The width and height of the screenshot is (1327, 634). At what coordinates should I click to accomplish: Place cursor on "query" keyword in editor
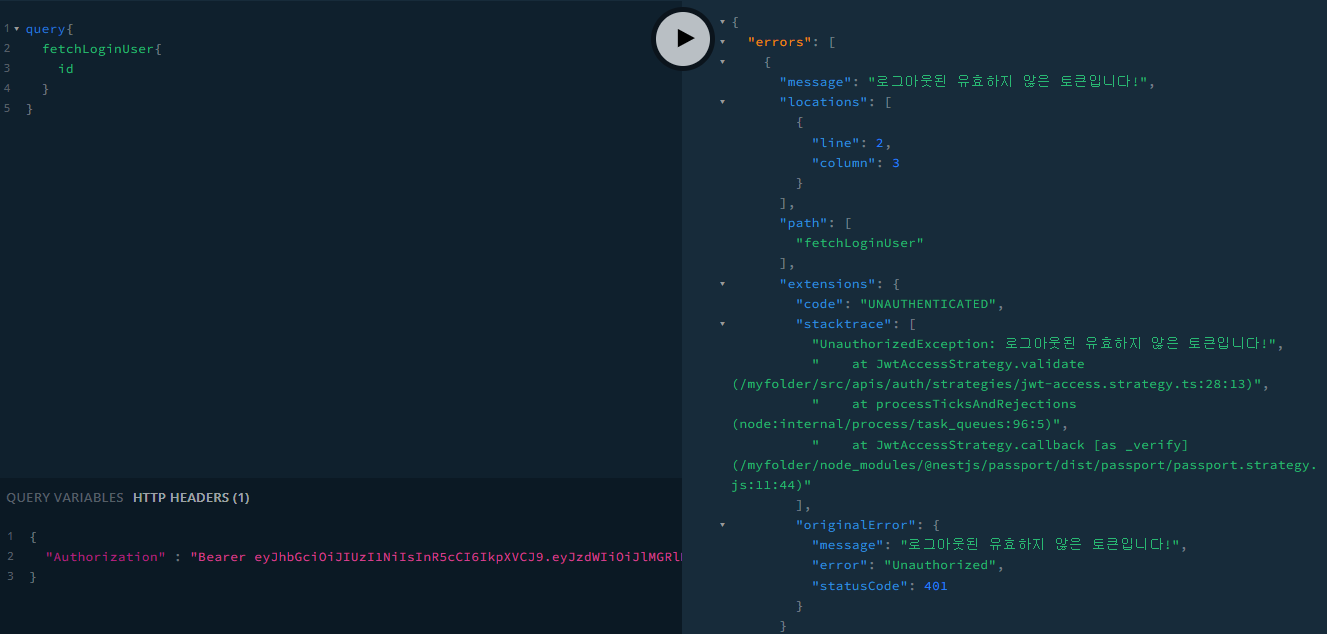click(x=45, y=29)
